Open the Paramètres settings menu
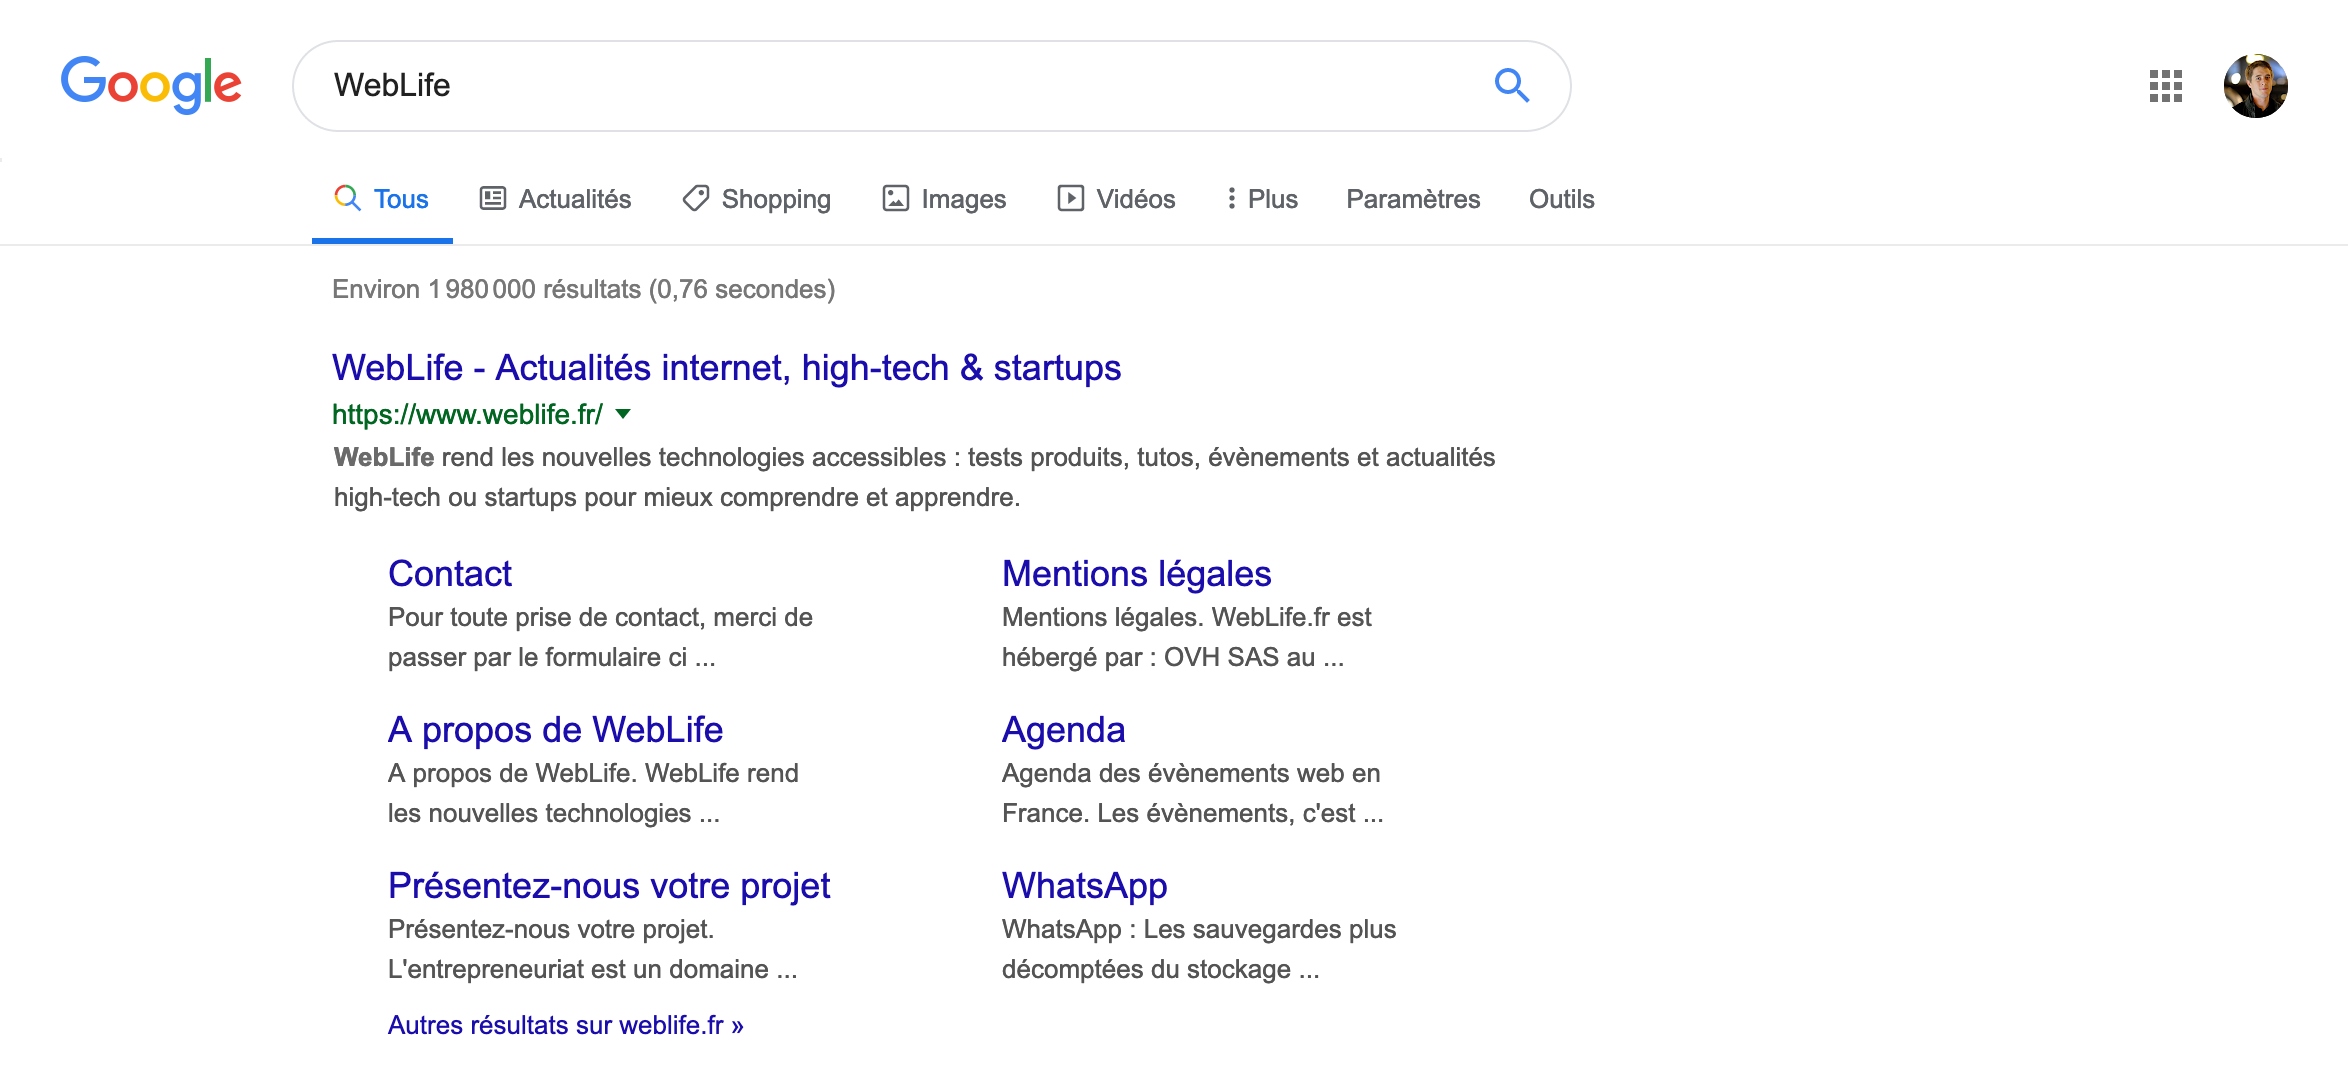2348x1074 pixels. click(x=1412, y=199)
